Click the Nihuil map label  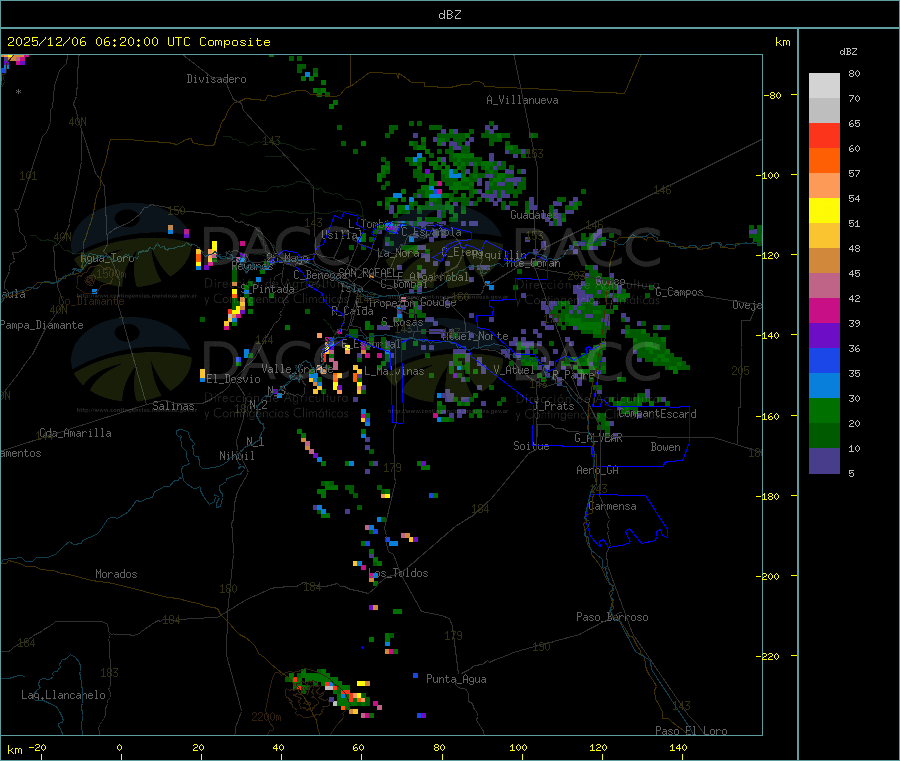coord(237,456)
